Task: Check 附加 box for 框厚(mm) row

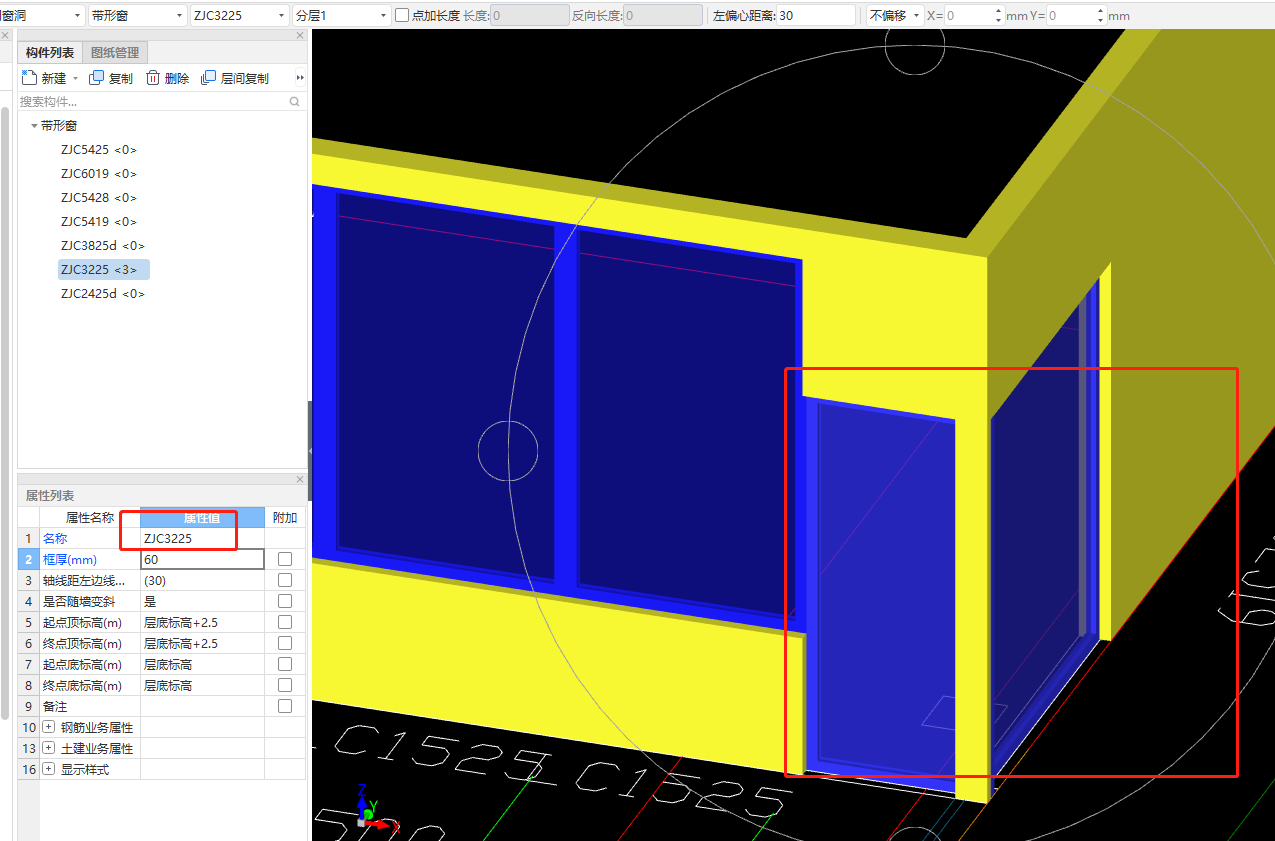Action: tap(285, 559)
